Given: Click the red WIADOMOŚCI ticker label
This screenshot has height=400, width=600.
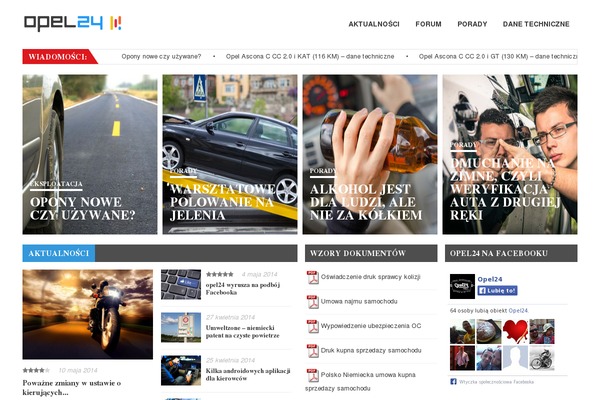Looking at the screenshot, I should pos(58,57).
